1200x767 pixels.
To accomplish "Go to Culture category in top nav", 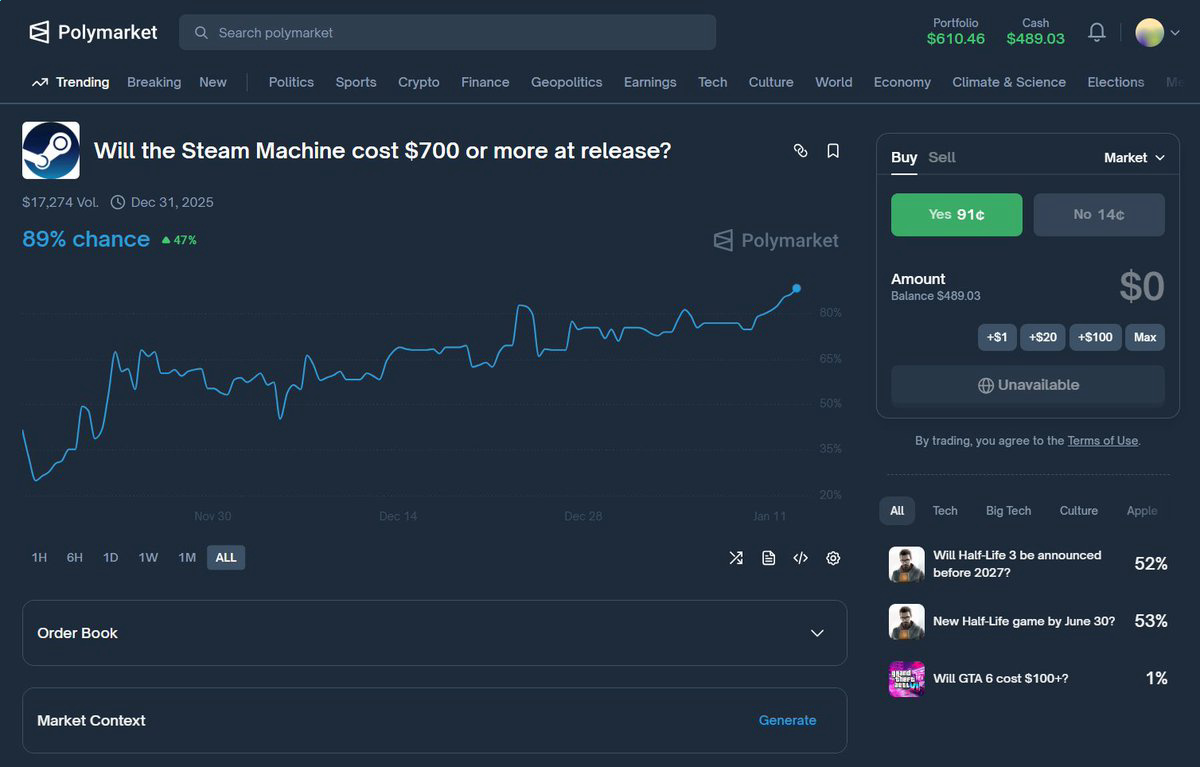I will pyautogui.click(x=771, y=82).
